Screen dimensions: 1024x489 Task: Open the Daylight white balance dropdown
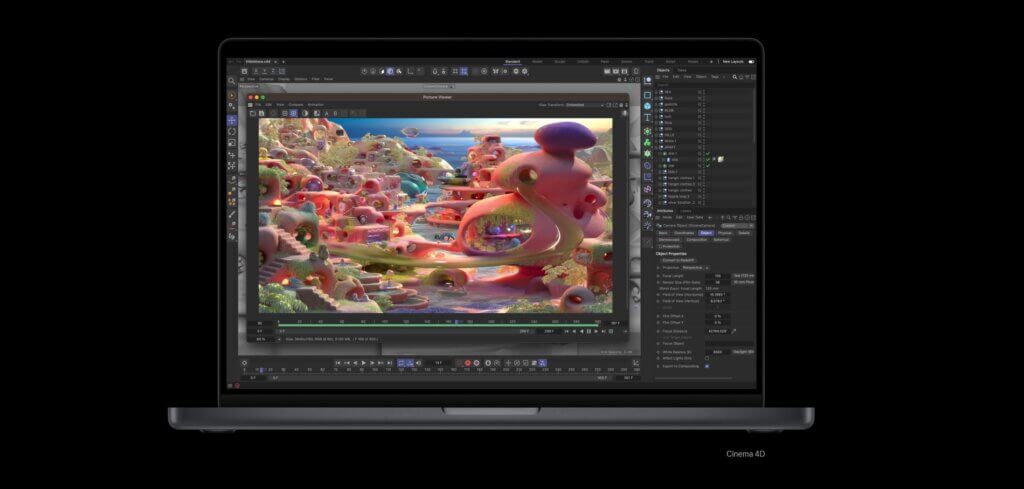[x=743, y=352]
